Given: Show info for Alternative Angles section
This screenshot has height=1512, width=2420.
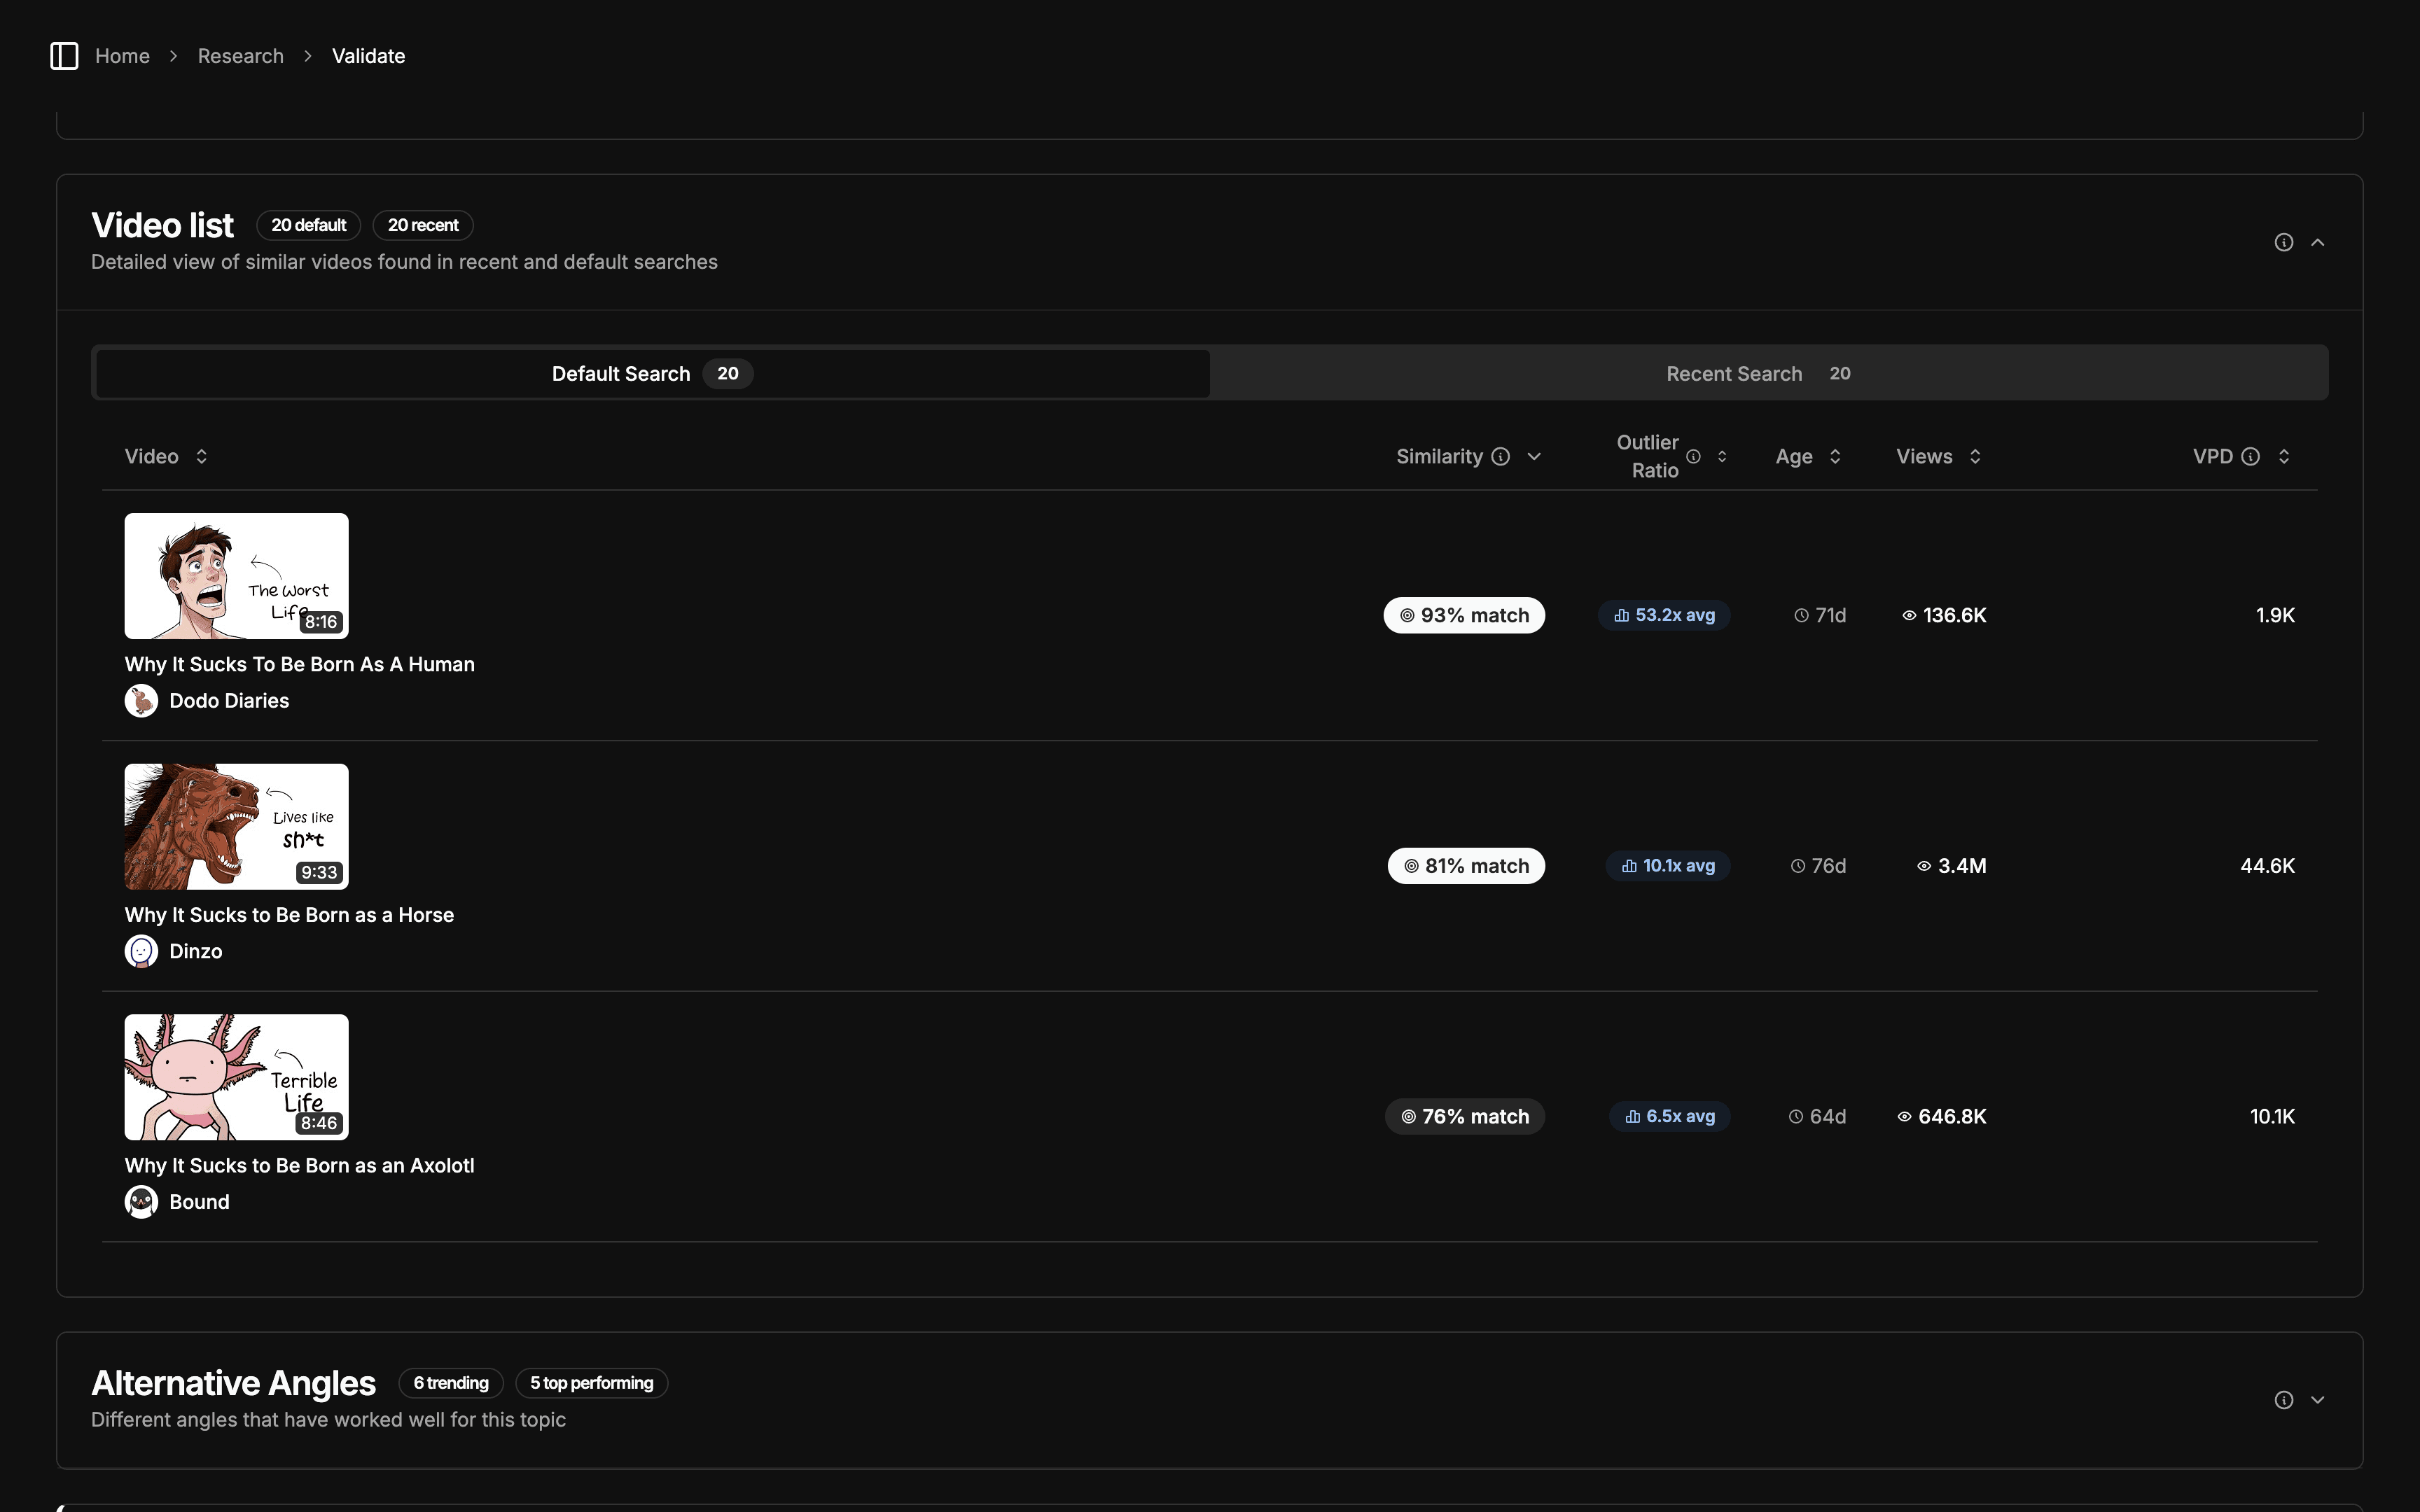Looking at the screenshot, I should 2283,1400.
